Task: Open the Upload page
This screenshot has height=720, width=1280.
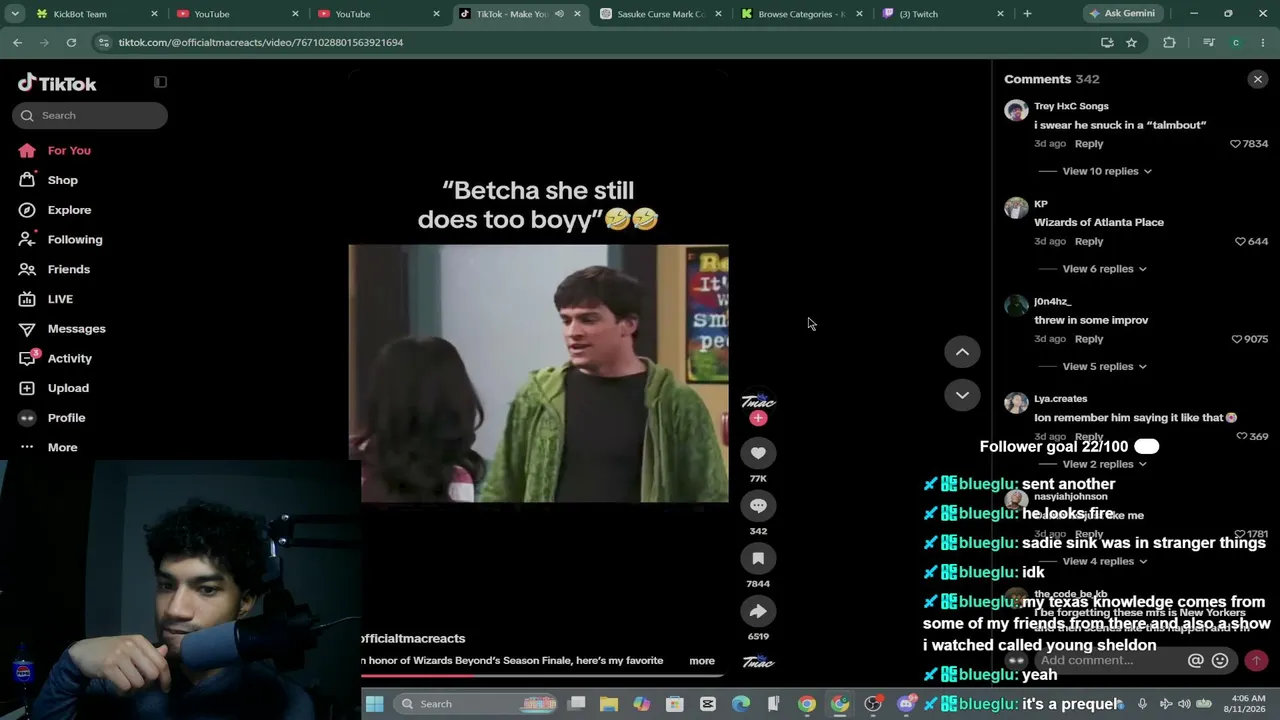Action: coord(68,388)
